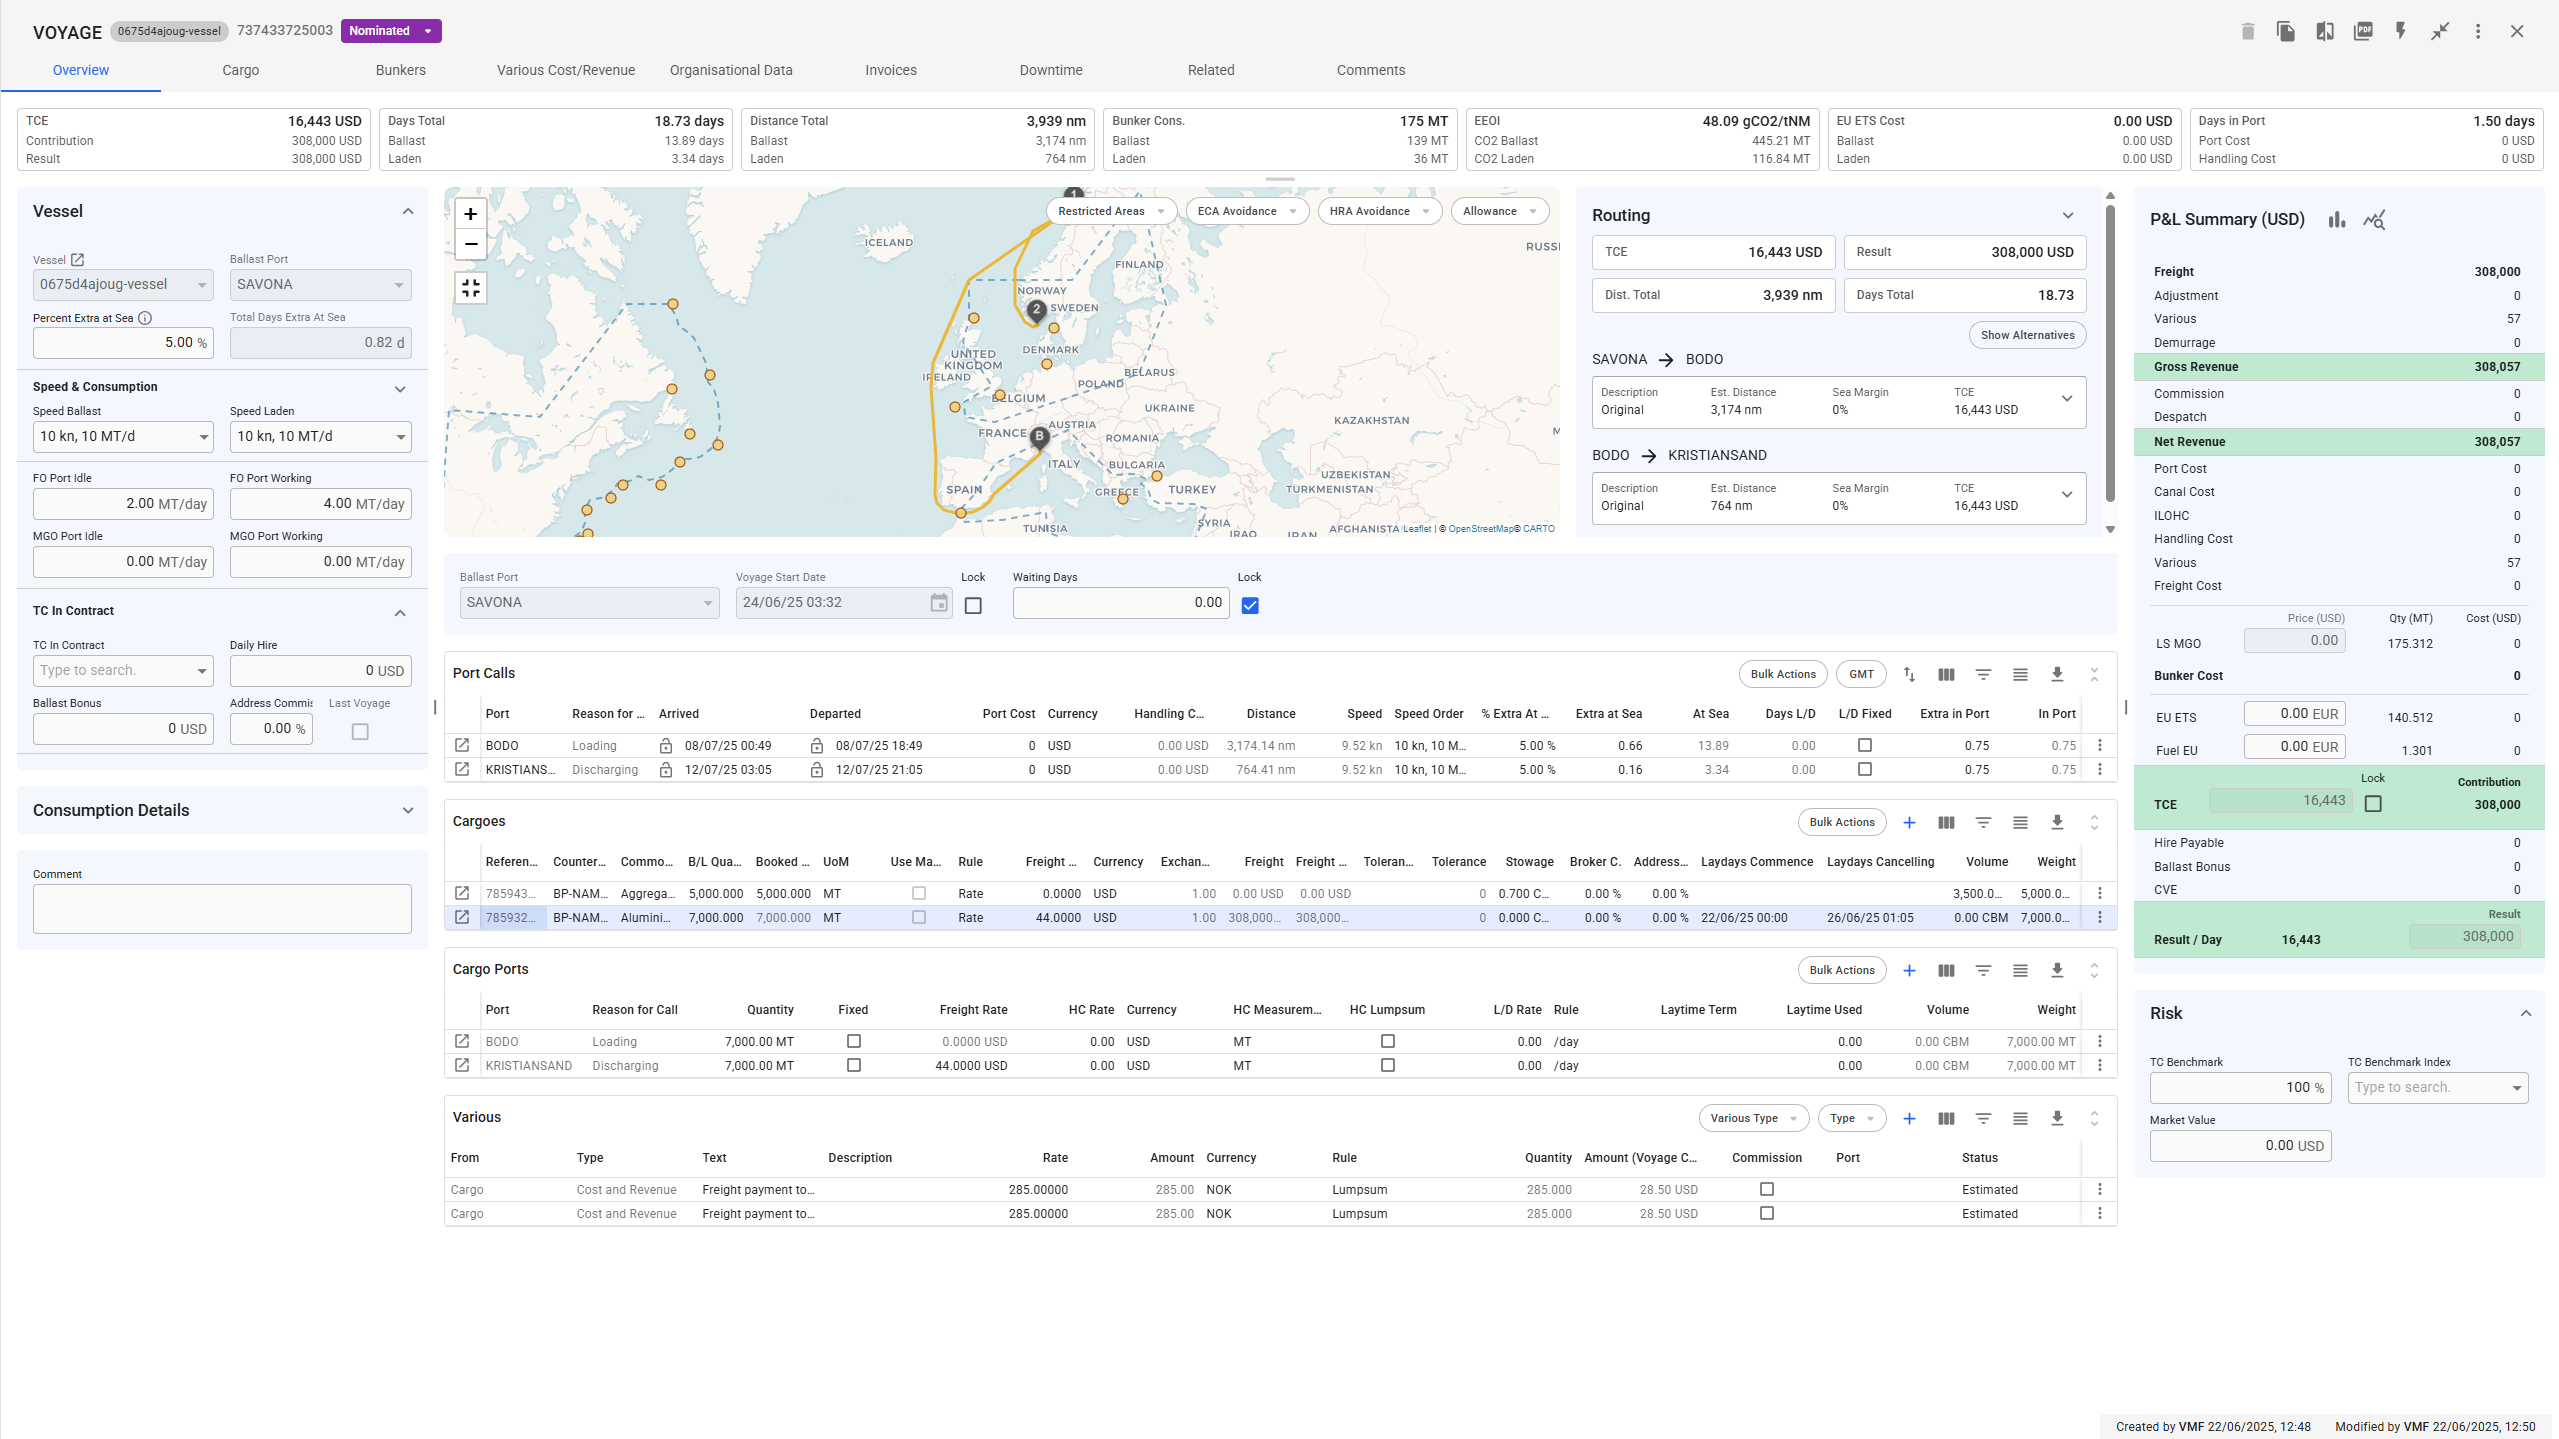Zoom in on the route map

[x=470, y=214]
